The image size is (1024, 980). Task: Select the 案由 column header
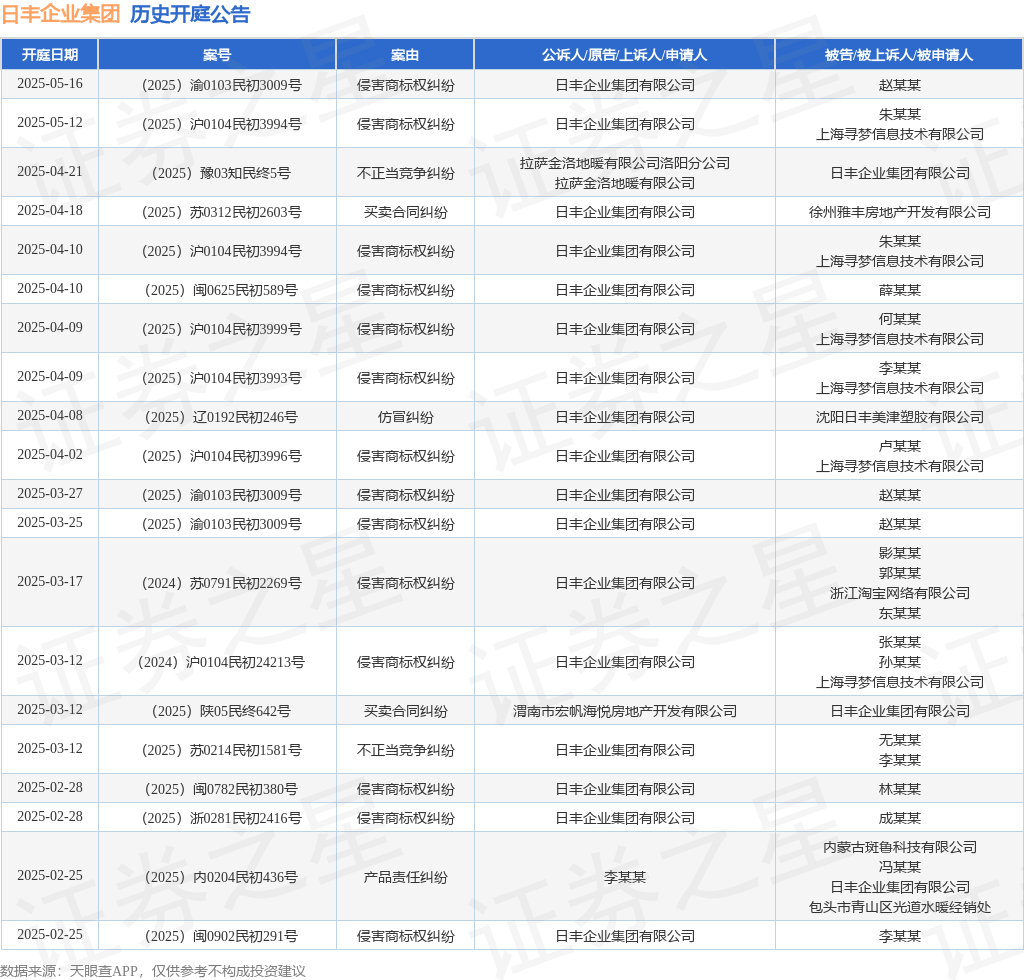[x=405, y=55]
